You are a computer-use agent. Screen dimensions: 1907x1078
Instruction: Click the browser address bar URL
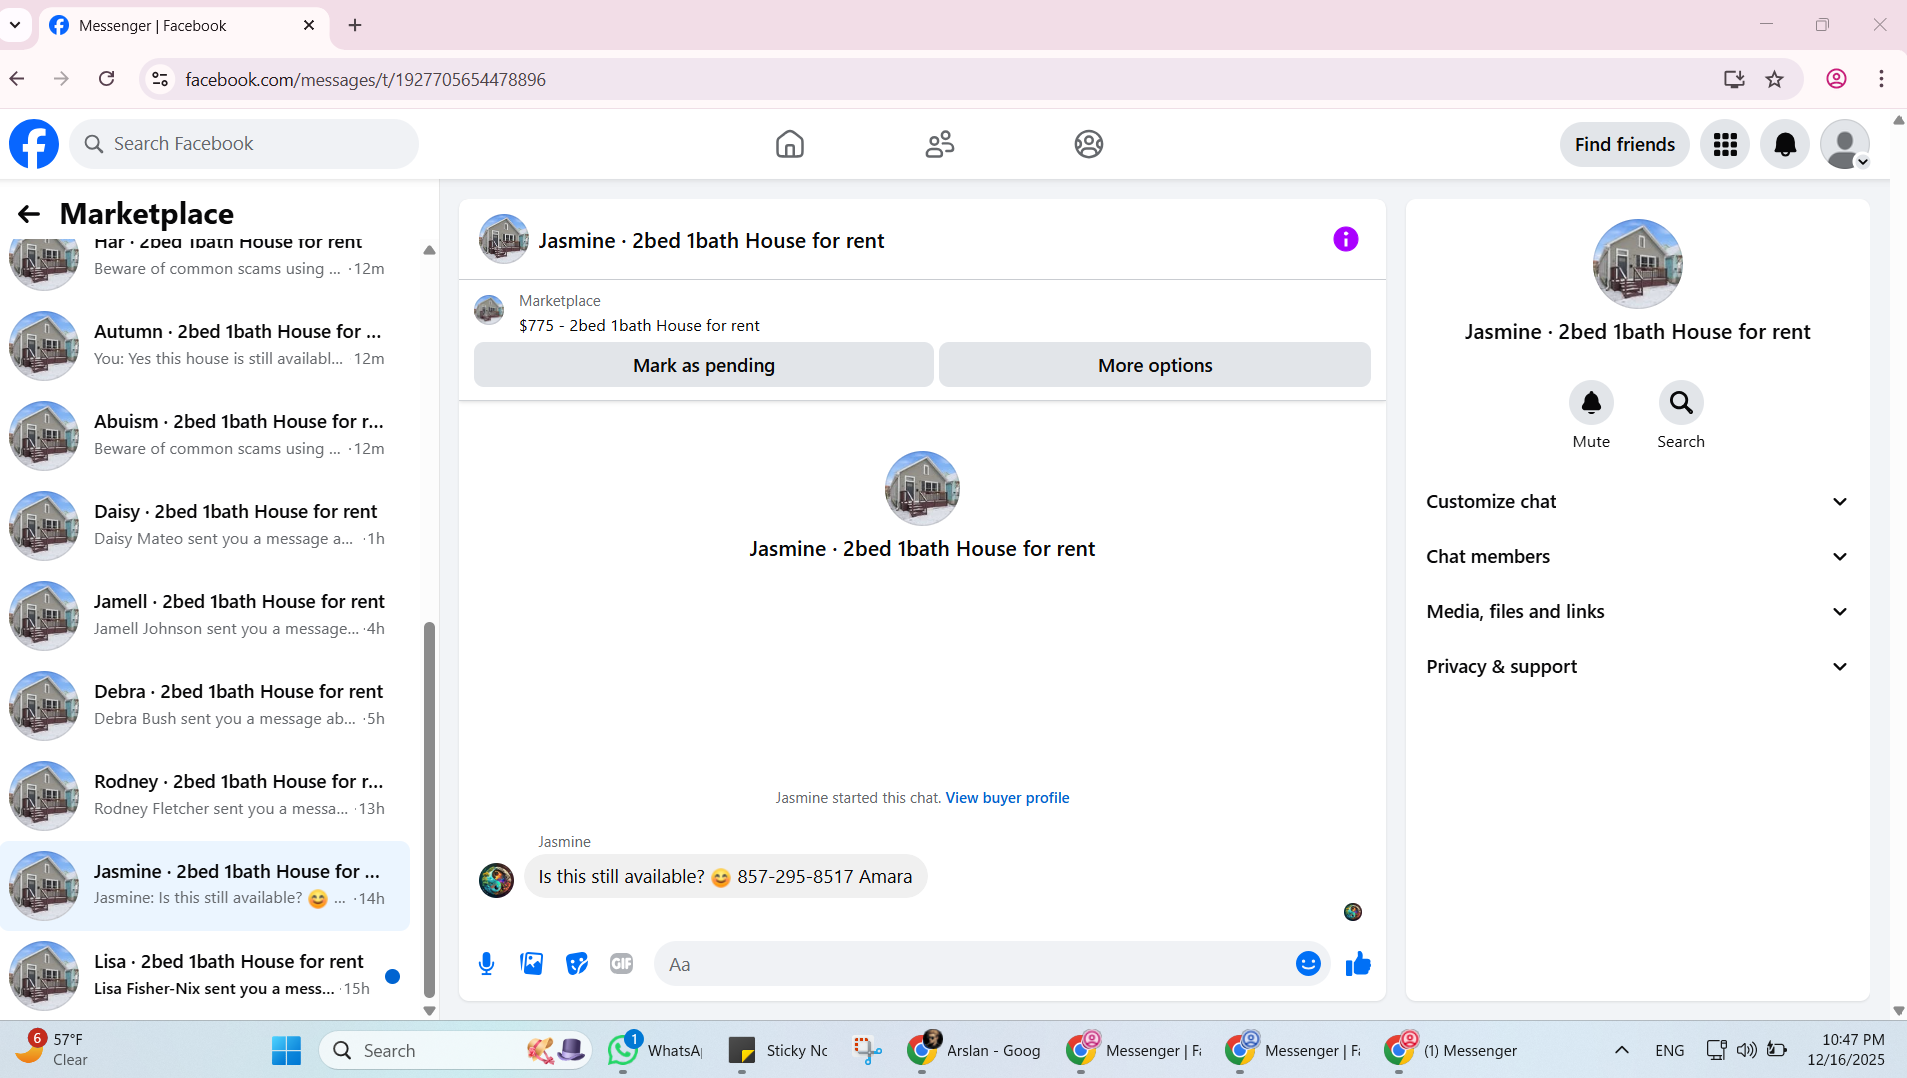click(365, 79)
